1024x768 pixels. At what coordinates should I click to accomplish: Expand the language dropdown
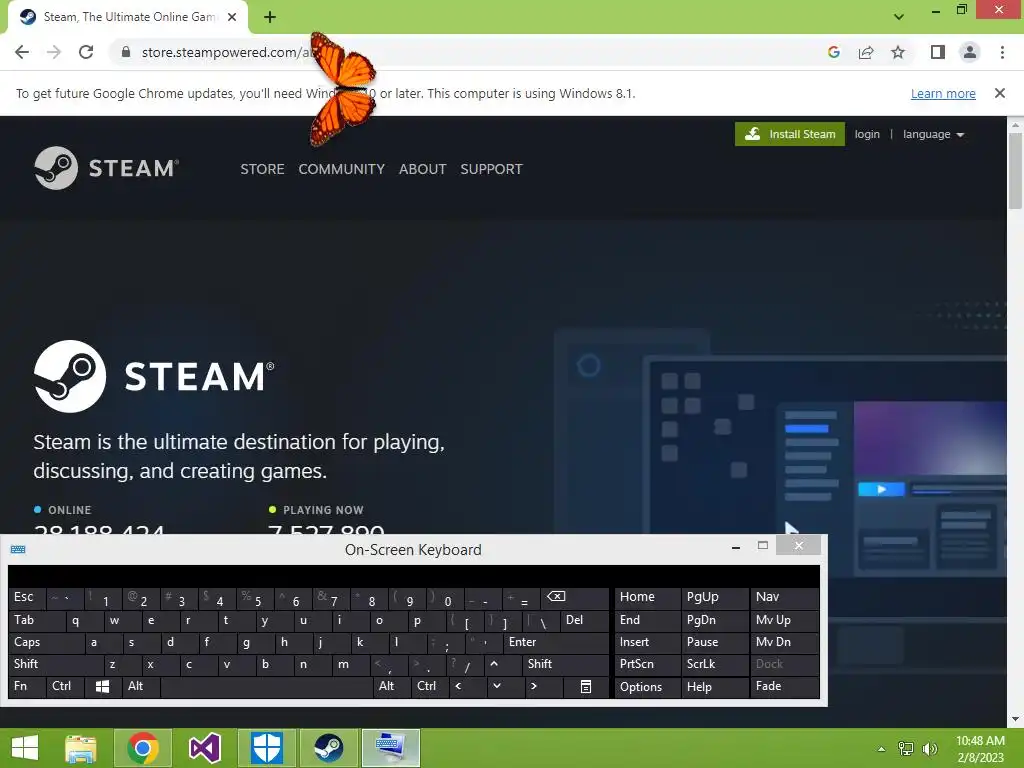tap(933, 134)
